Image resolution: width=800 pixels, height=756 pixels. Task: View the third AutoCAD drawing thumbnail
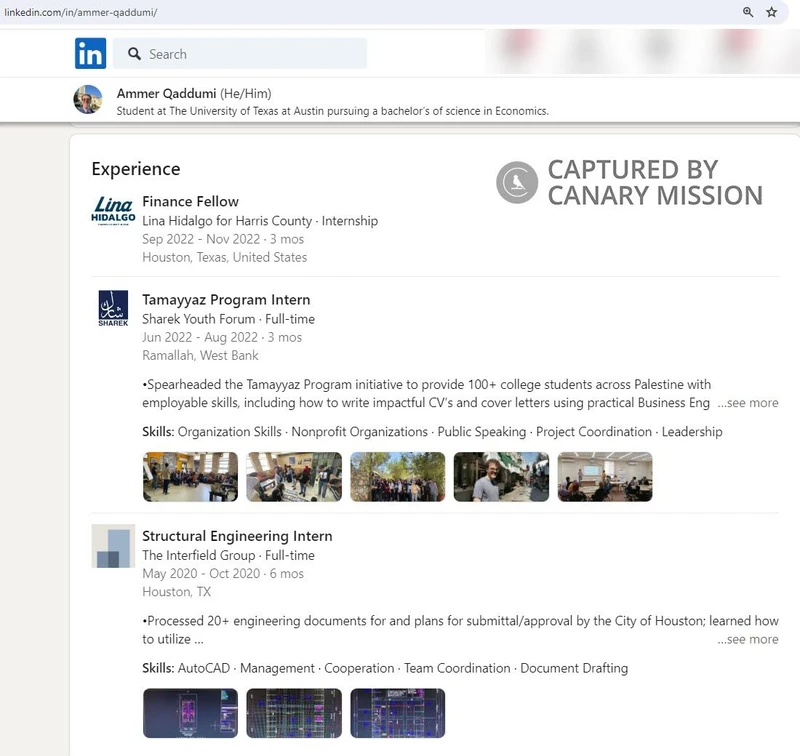(x=397, y=714)
